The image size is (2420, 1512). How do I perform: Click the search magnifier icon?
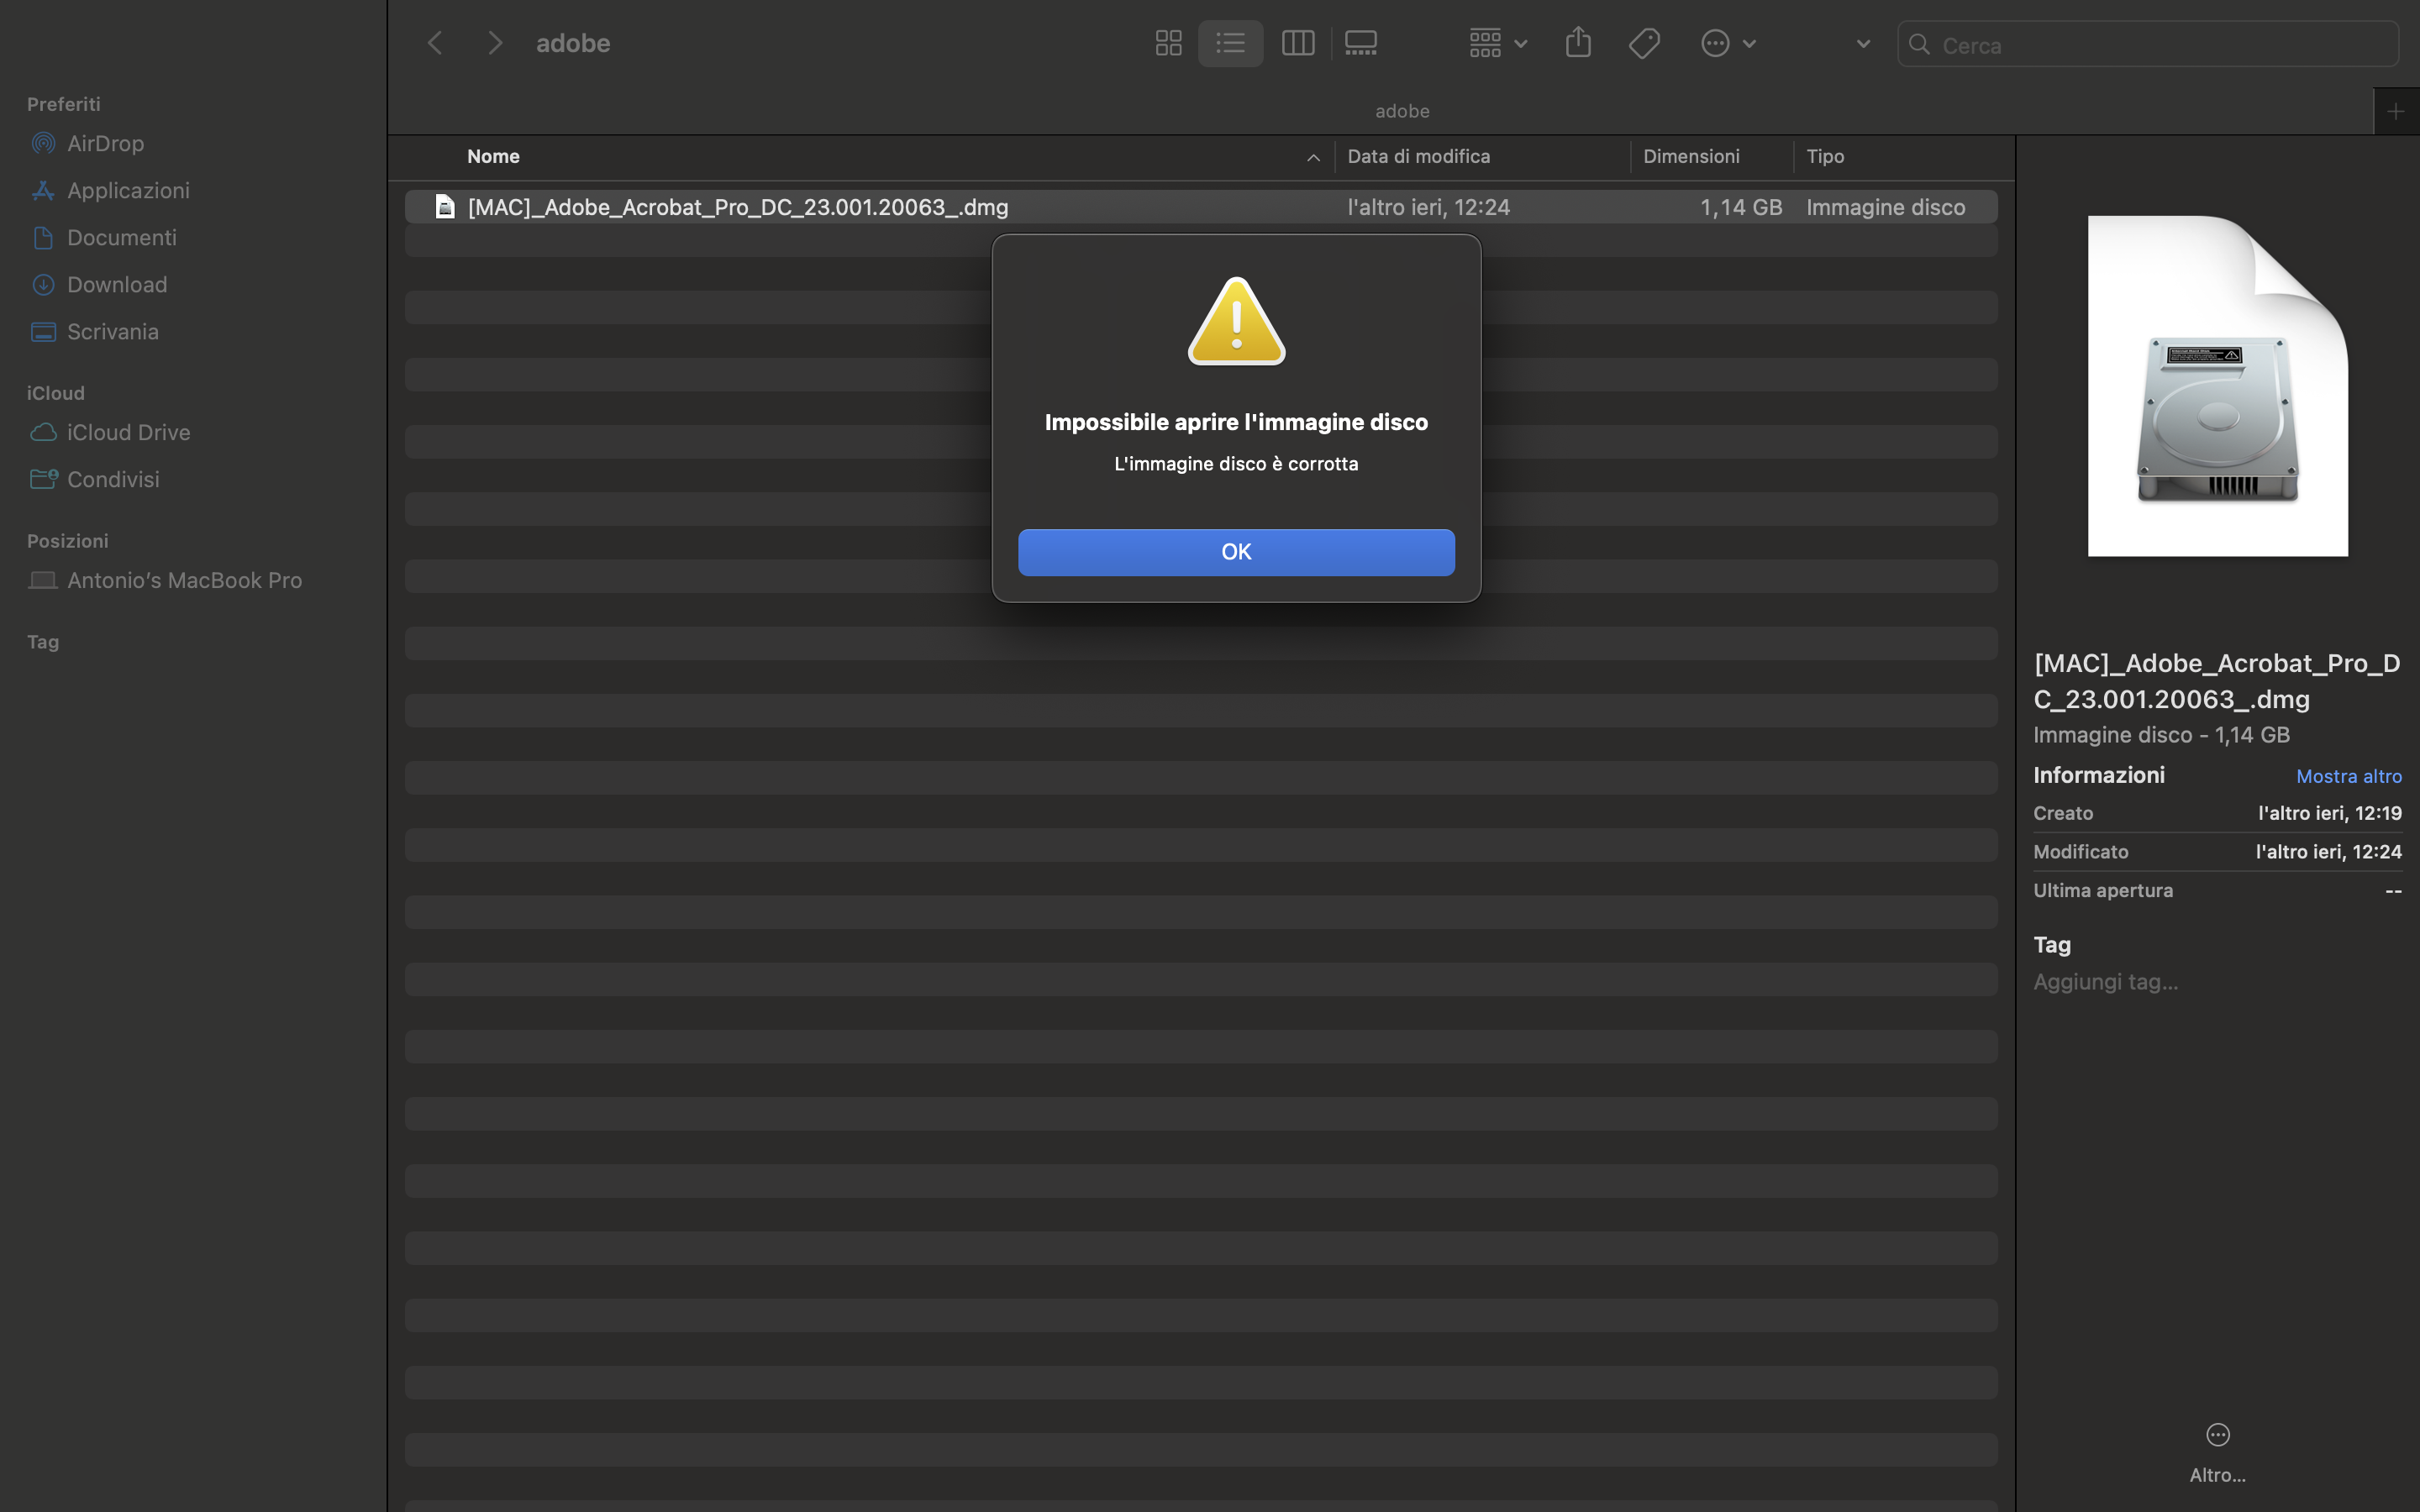coord(1918,44)
